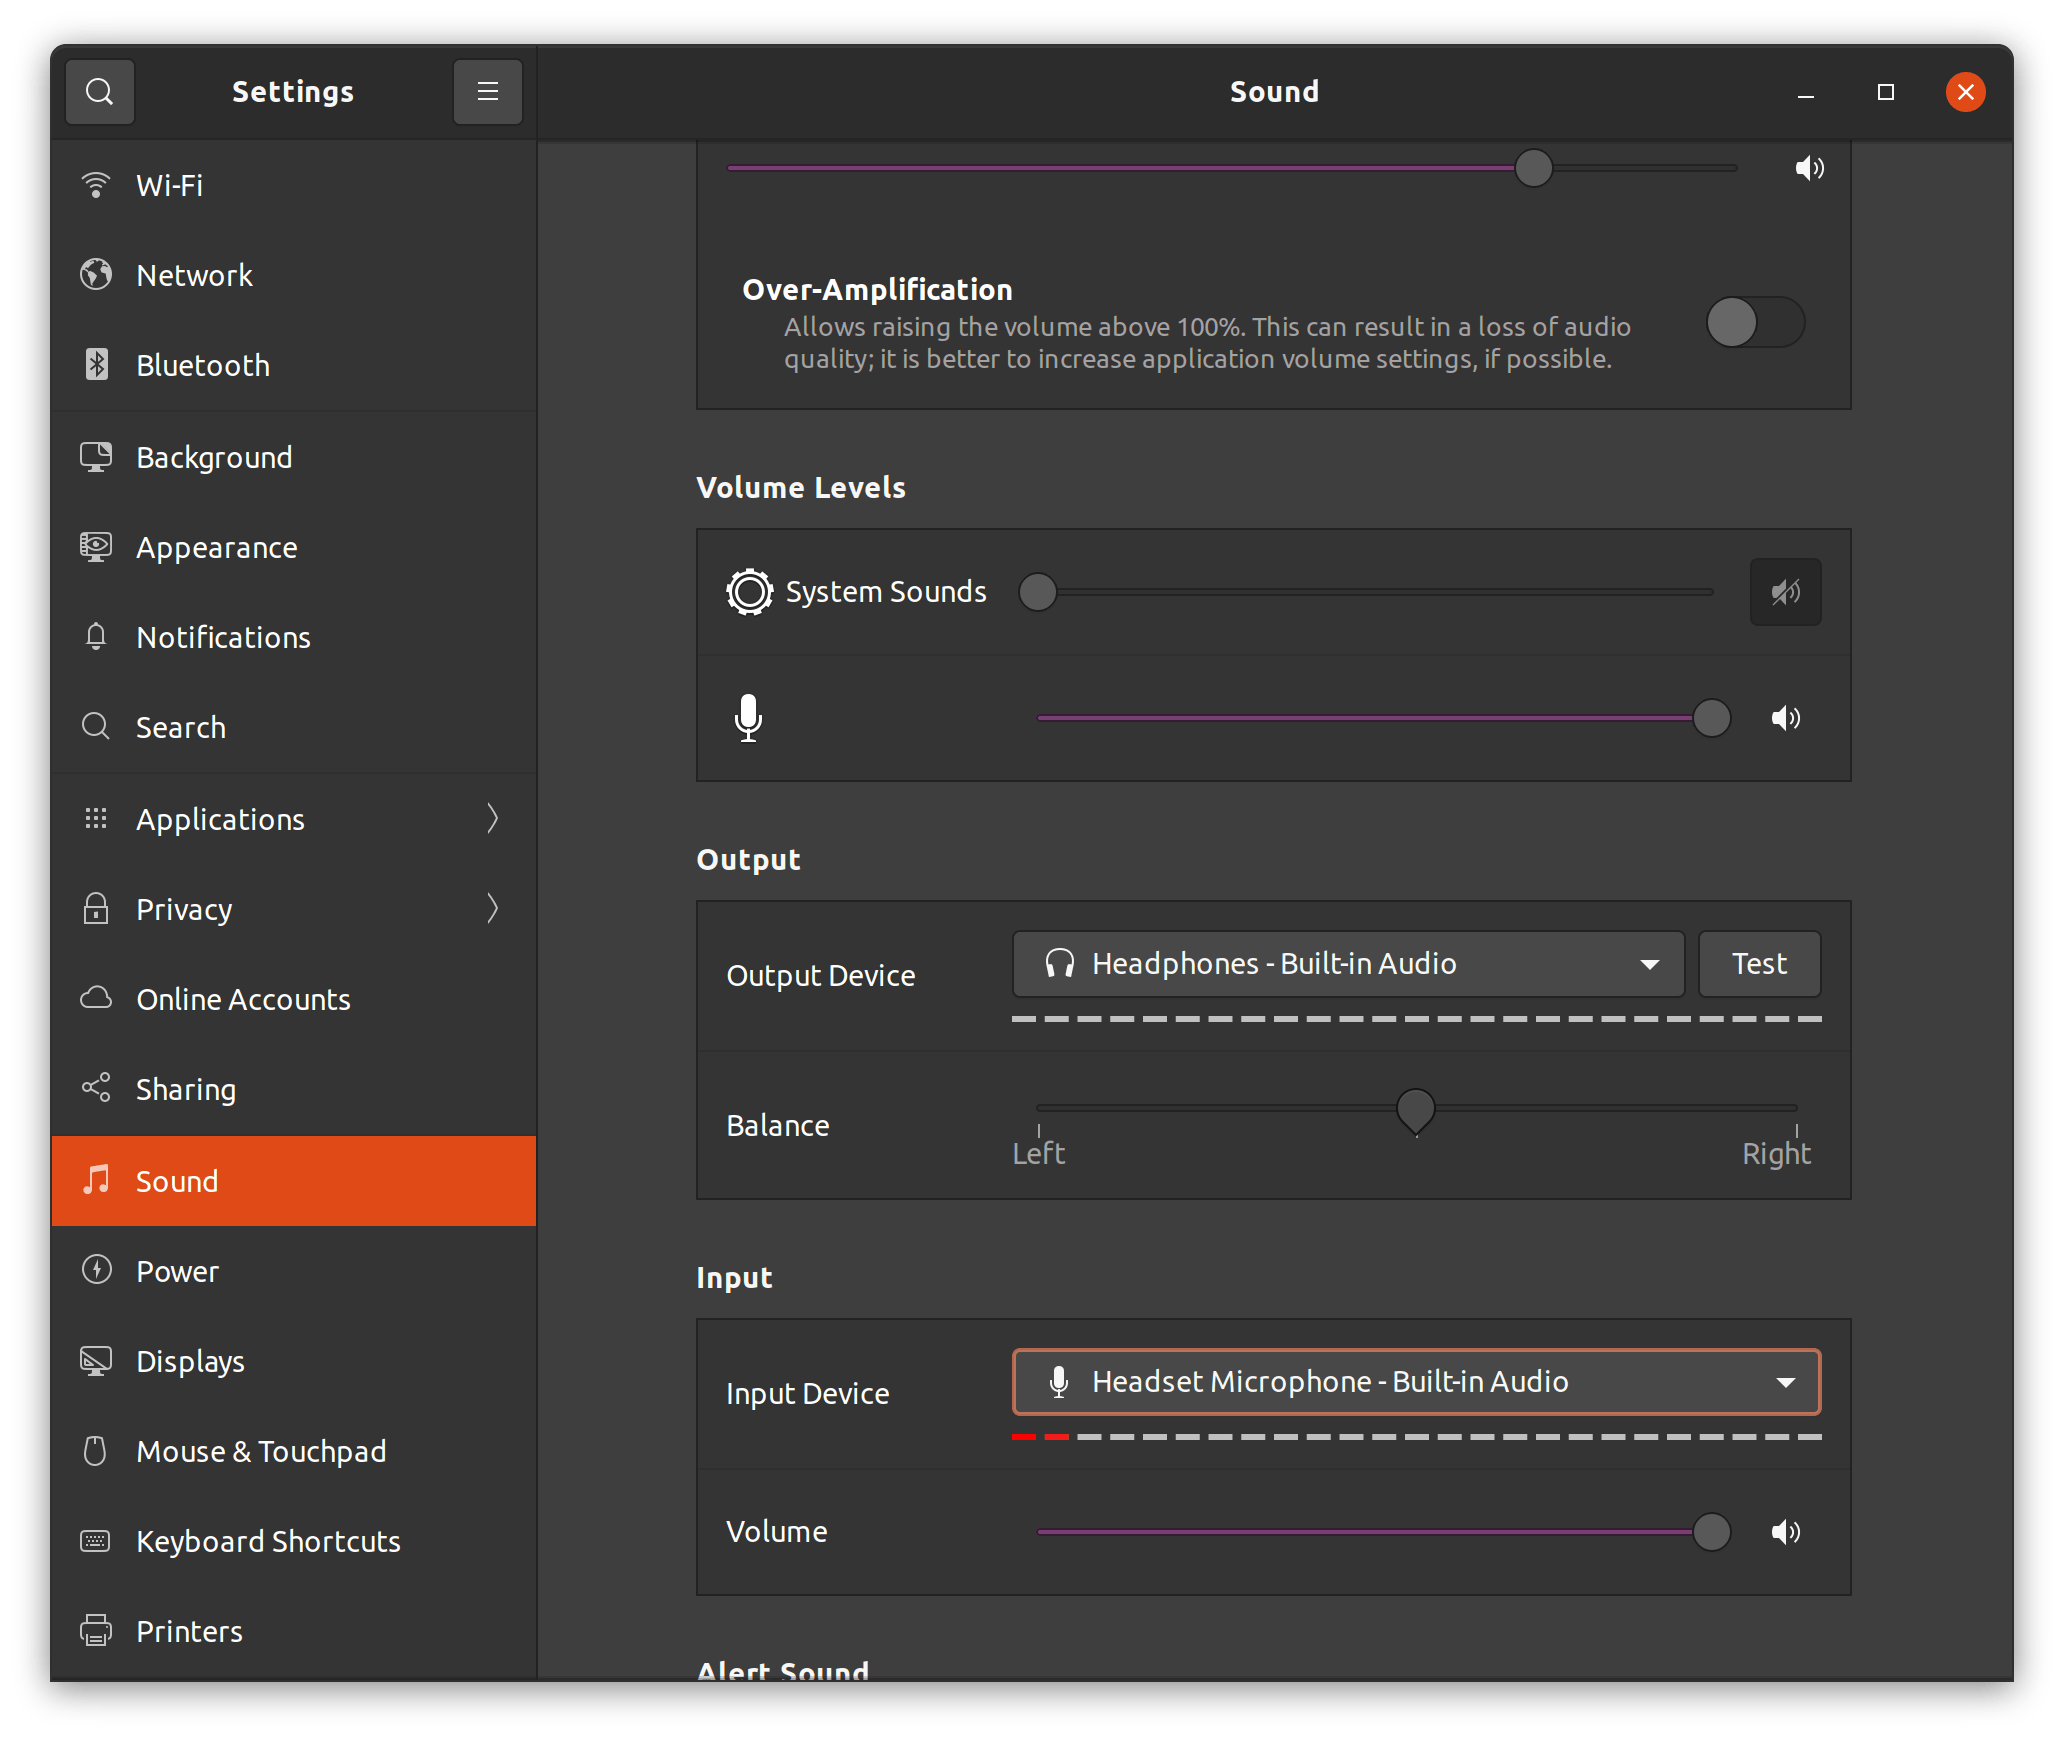
Task: Enable the Over-Amplification switch
Action: [x=1755, y=323]
